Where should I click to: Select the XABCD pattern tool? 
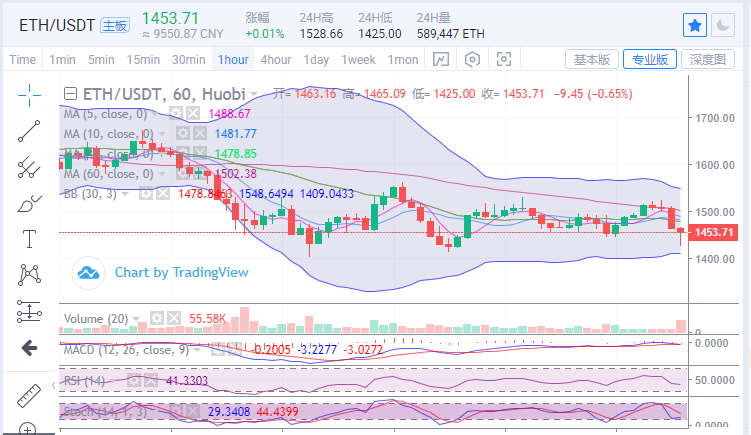[29, 275]
